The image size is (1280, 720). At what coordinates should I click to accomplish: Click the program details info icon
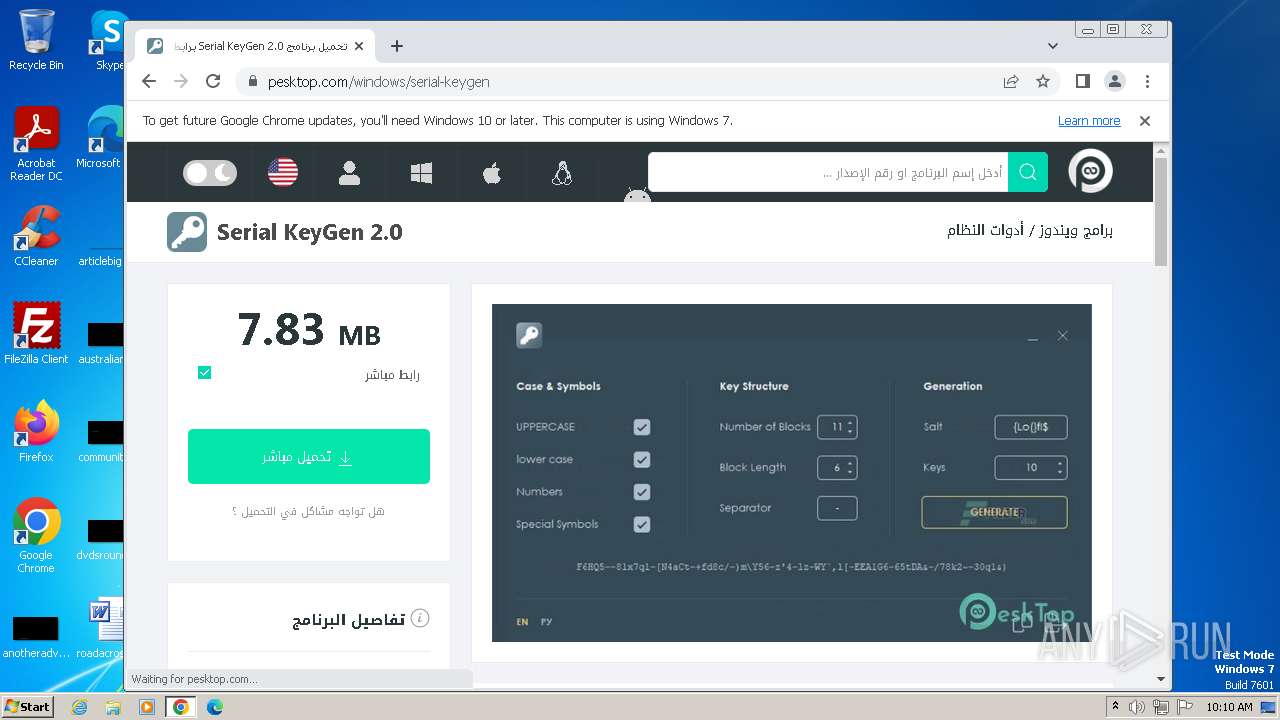click(420, 618)
